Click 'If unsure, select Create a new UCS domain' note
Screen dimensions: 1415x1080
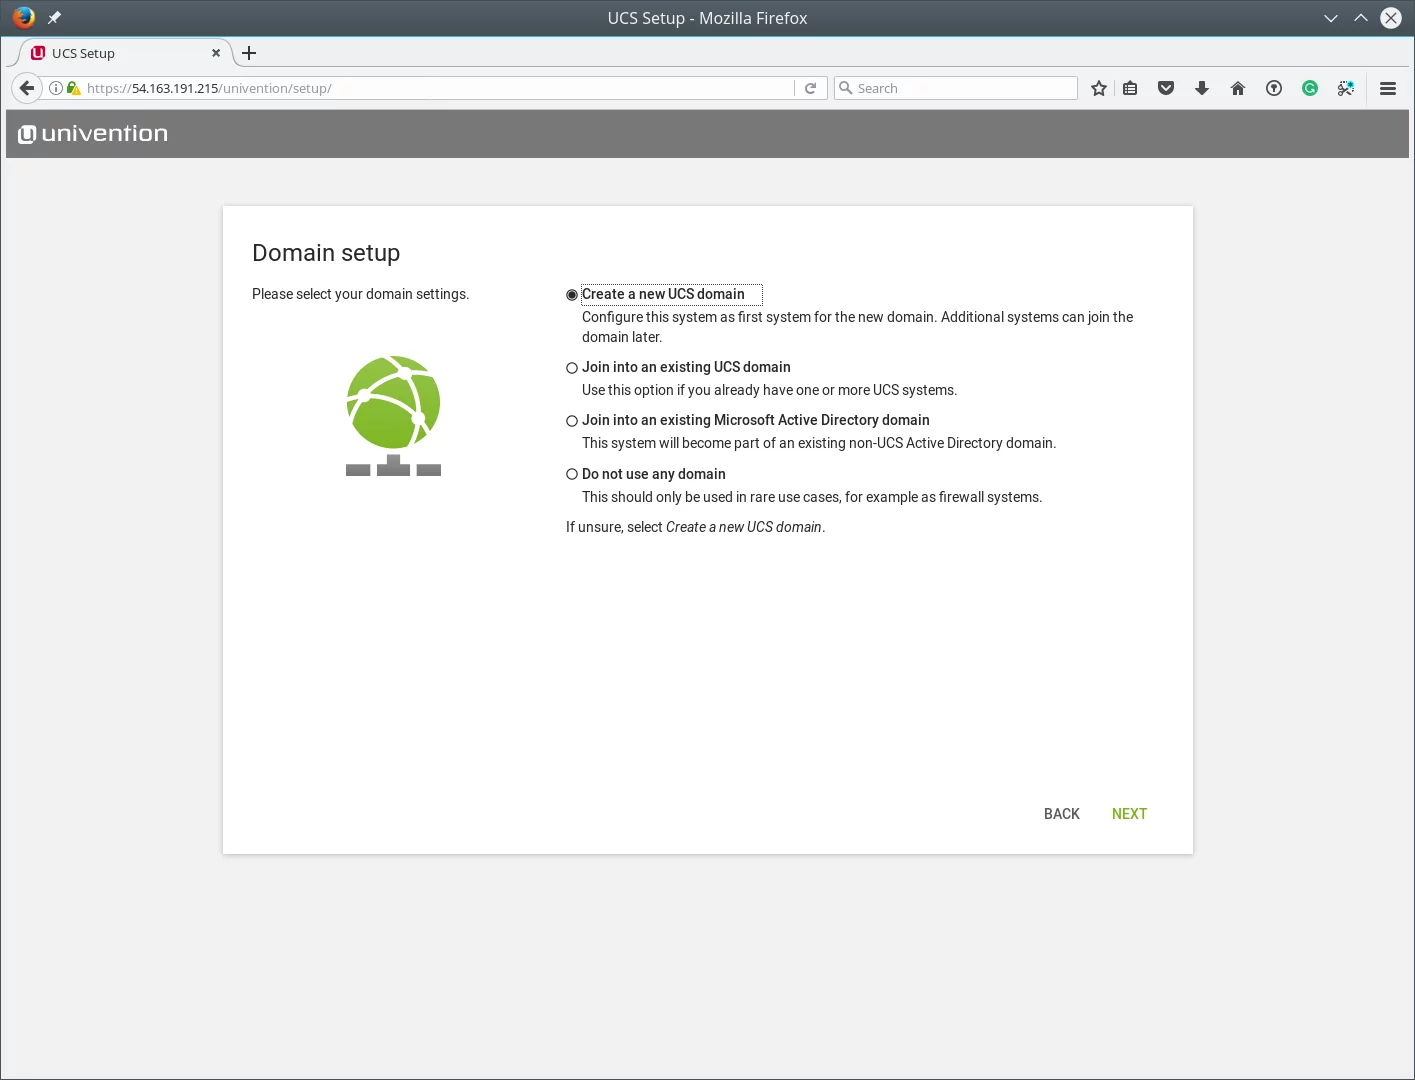(x=696, y=527)
